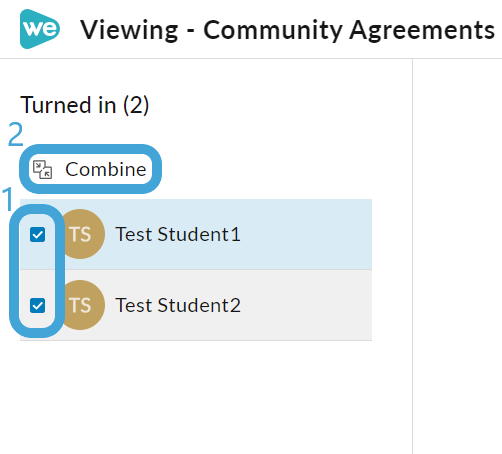Select Test Student2's TS avatar

pyautogui.click(x=82, y=305)
